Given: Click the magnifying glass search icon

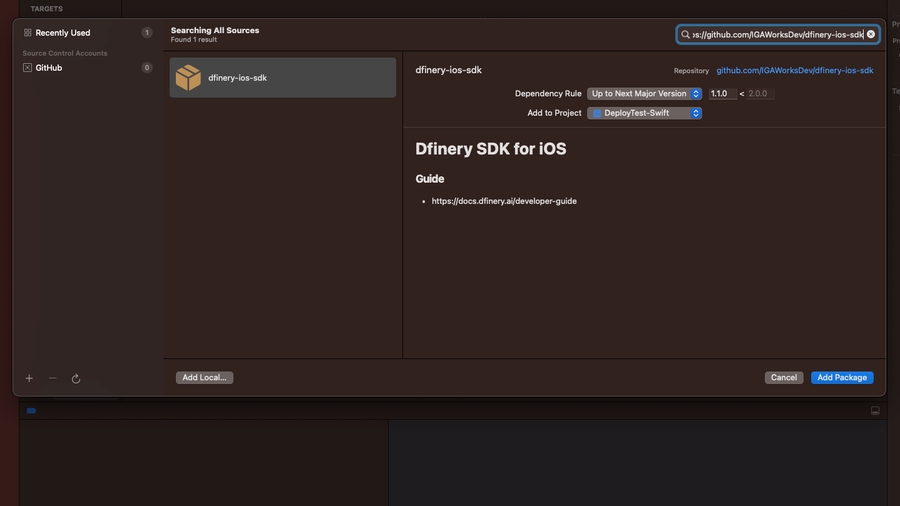Looking at the screenshot, I should [685, 34].
